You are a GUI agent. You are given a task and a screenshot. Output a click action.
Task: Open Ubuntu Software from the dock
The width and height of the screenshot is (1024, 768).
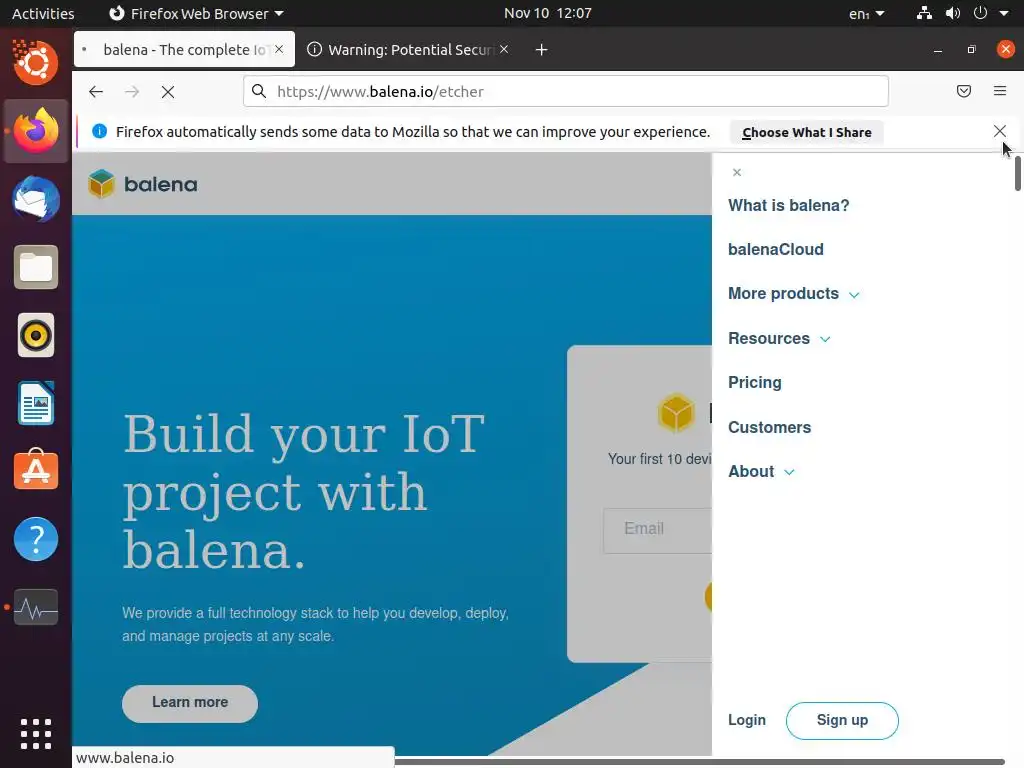36,471
